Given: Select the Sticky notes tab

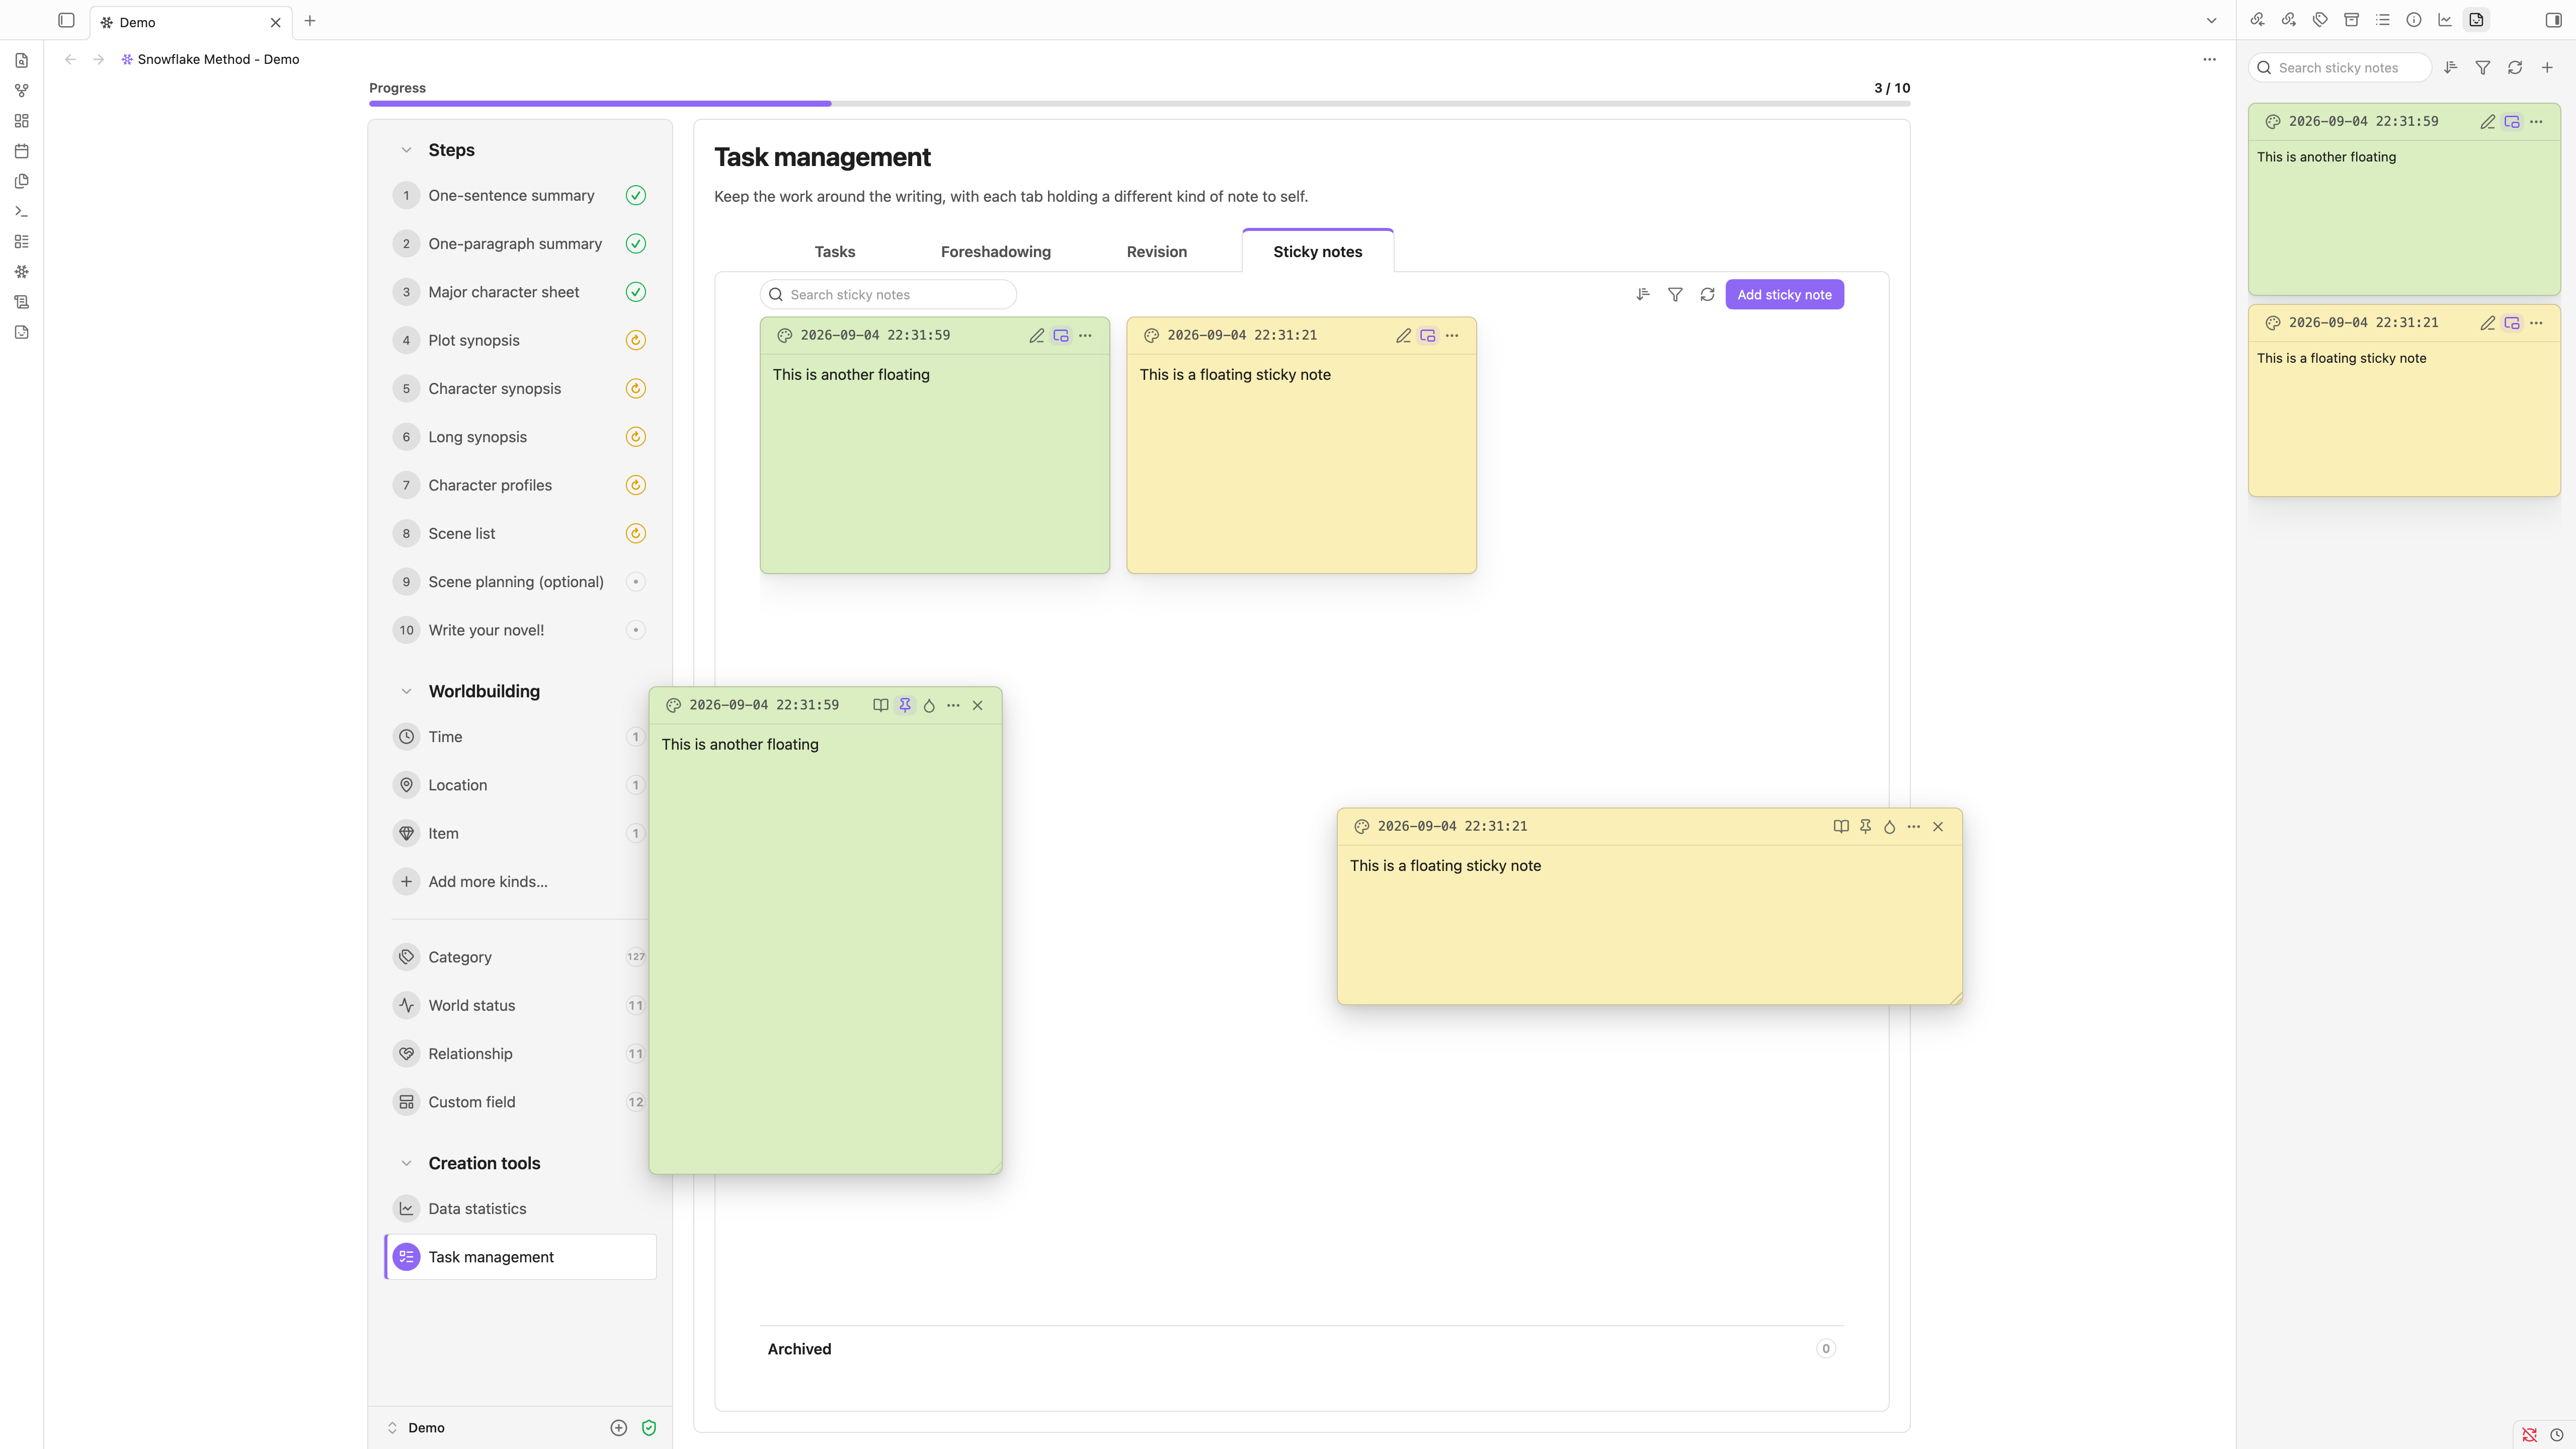Looking at the screenshot, I should (1317, 251).
